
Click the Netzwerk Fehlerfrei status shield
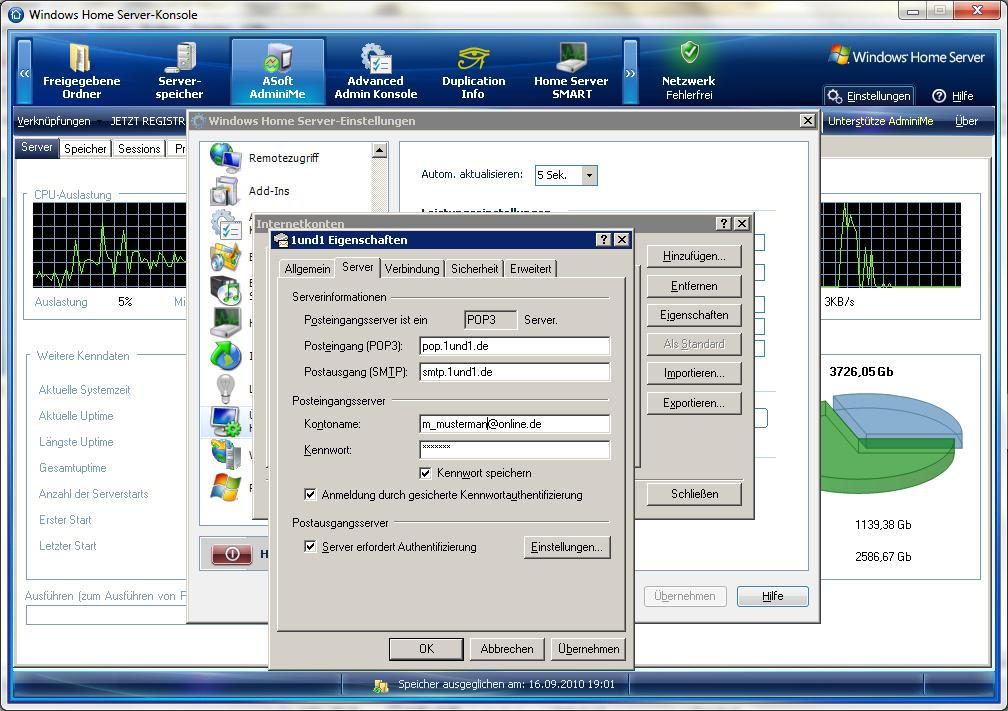point(689,53)
